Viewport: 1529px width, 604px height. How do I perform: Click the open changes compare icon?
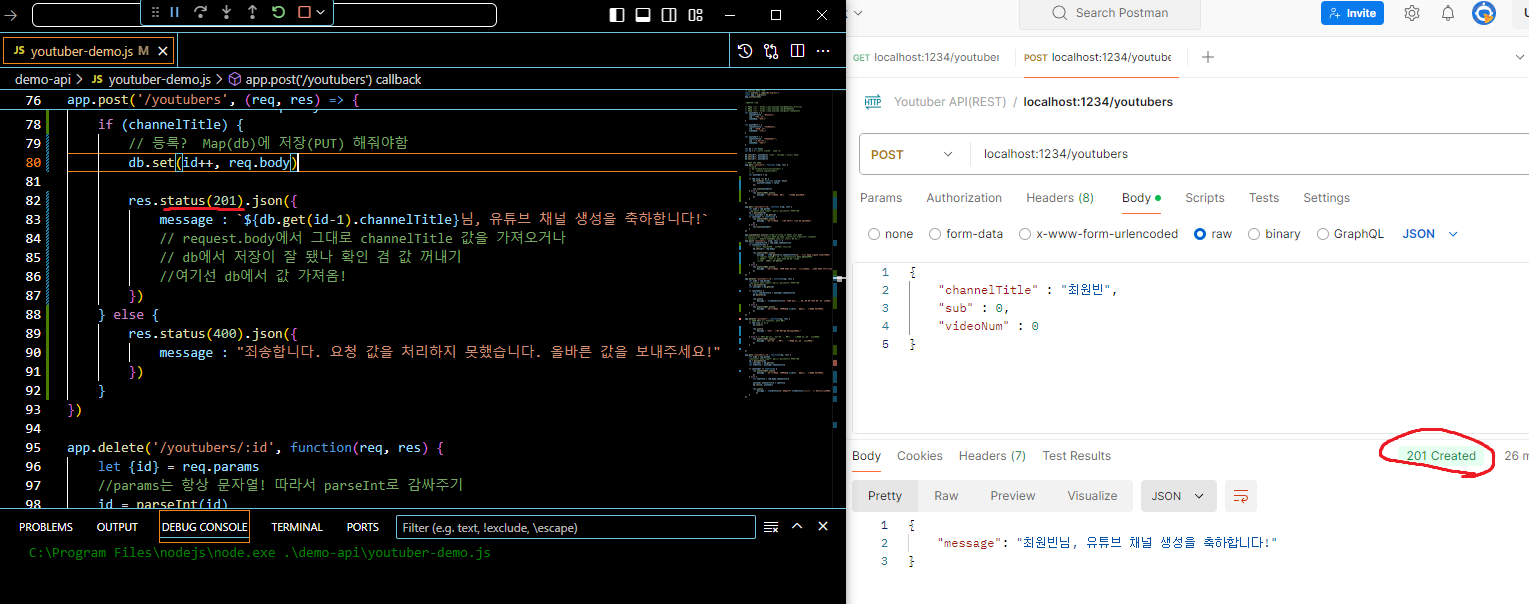[x=771, y=51]
